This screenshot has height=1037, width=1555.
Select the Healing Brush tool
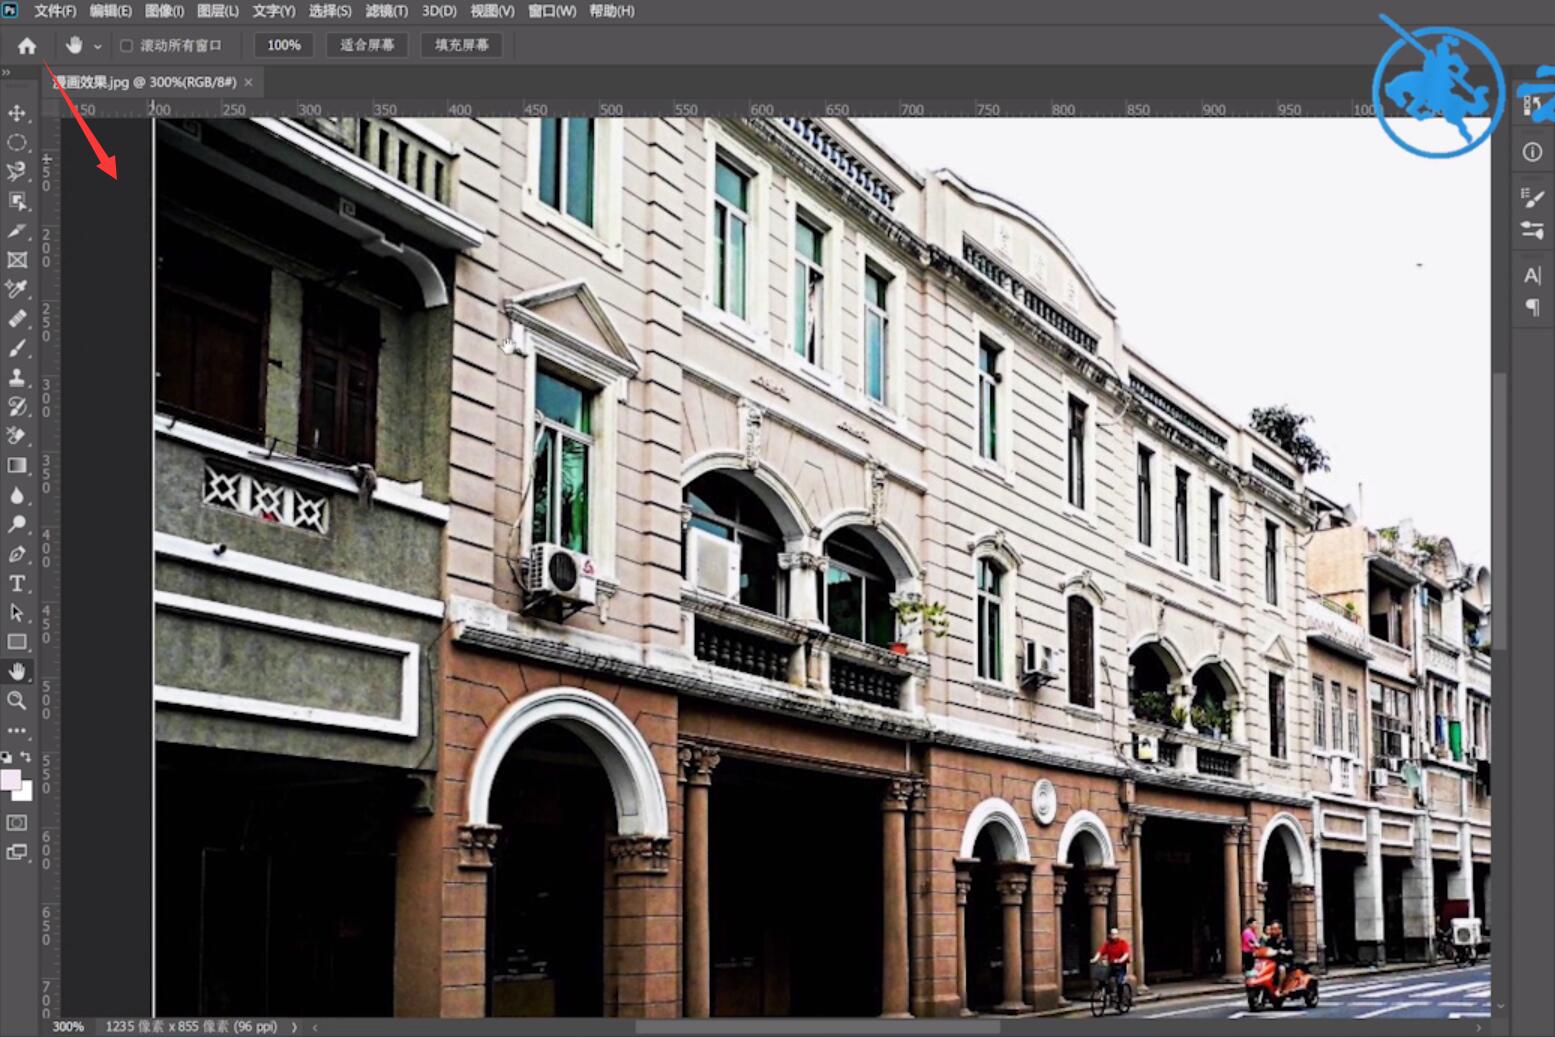coord(17,318)
